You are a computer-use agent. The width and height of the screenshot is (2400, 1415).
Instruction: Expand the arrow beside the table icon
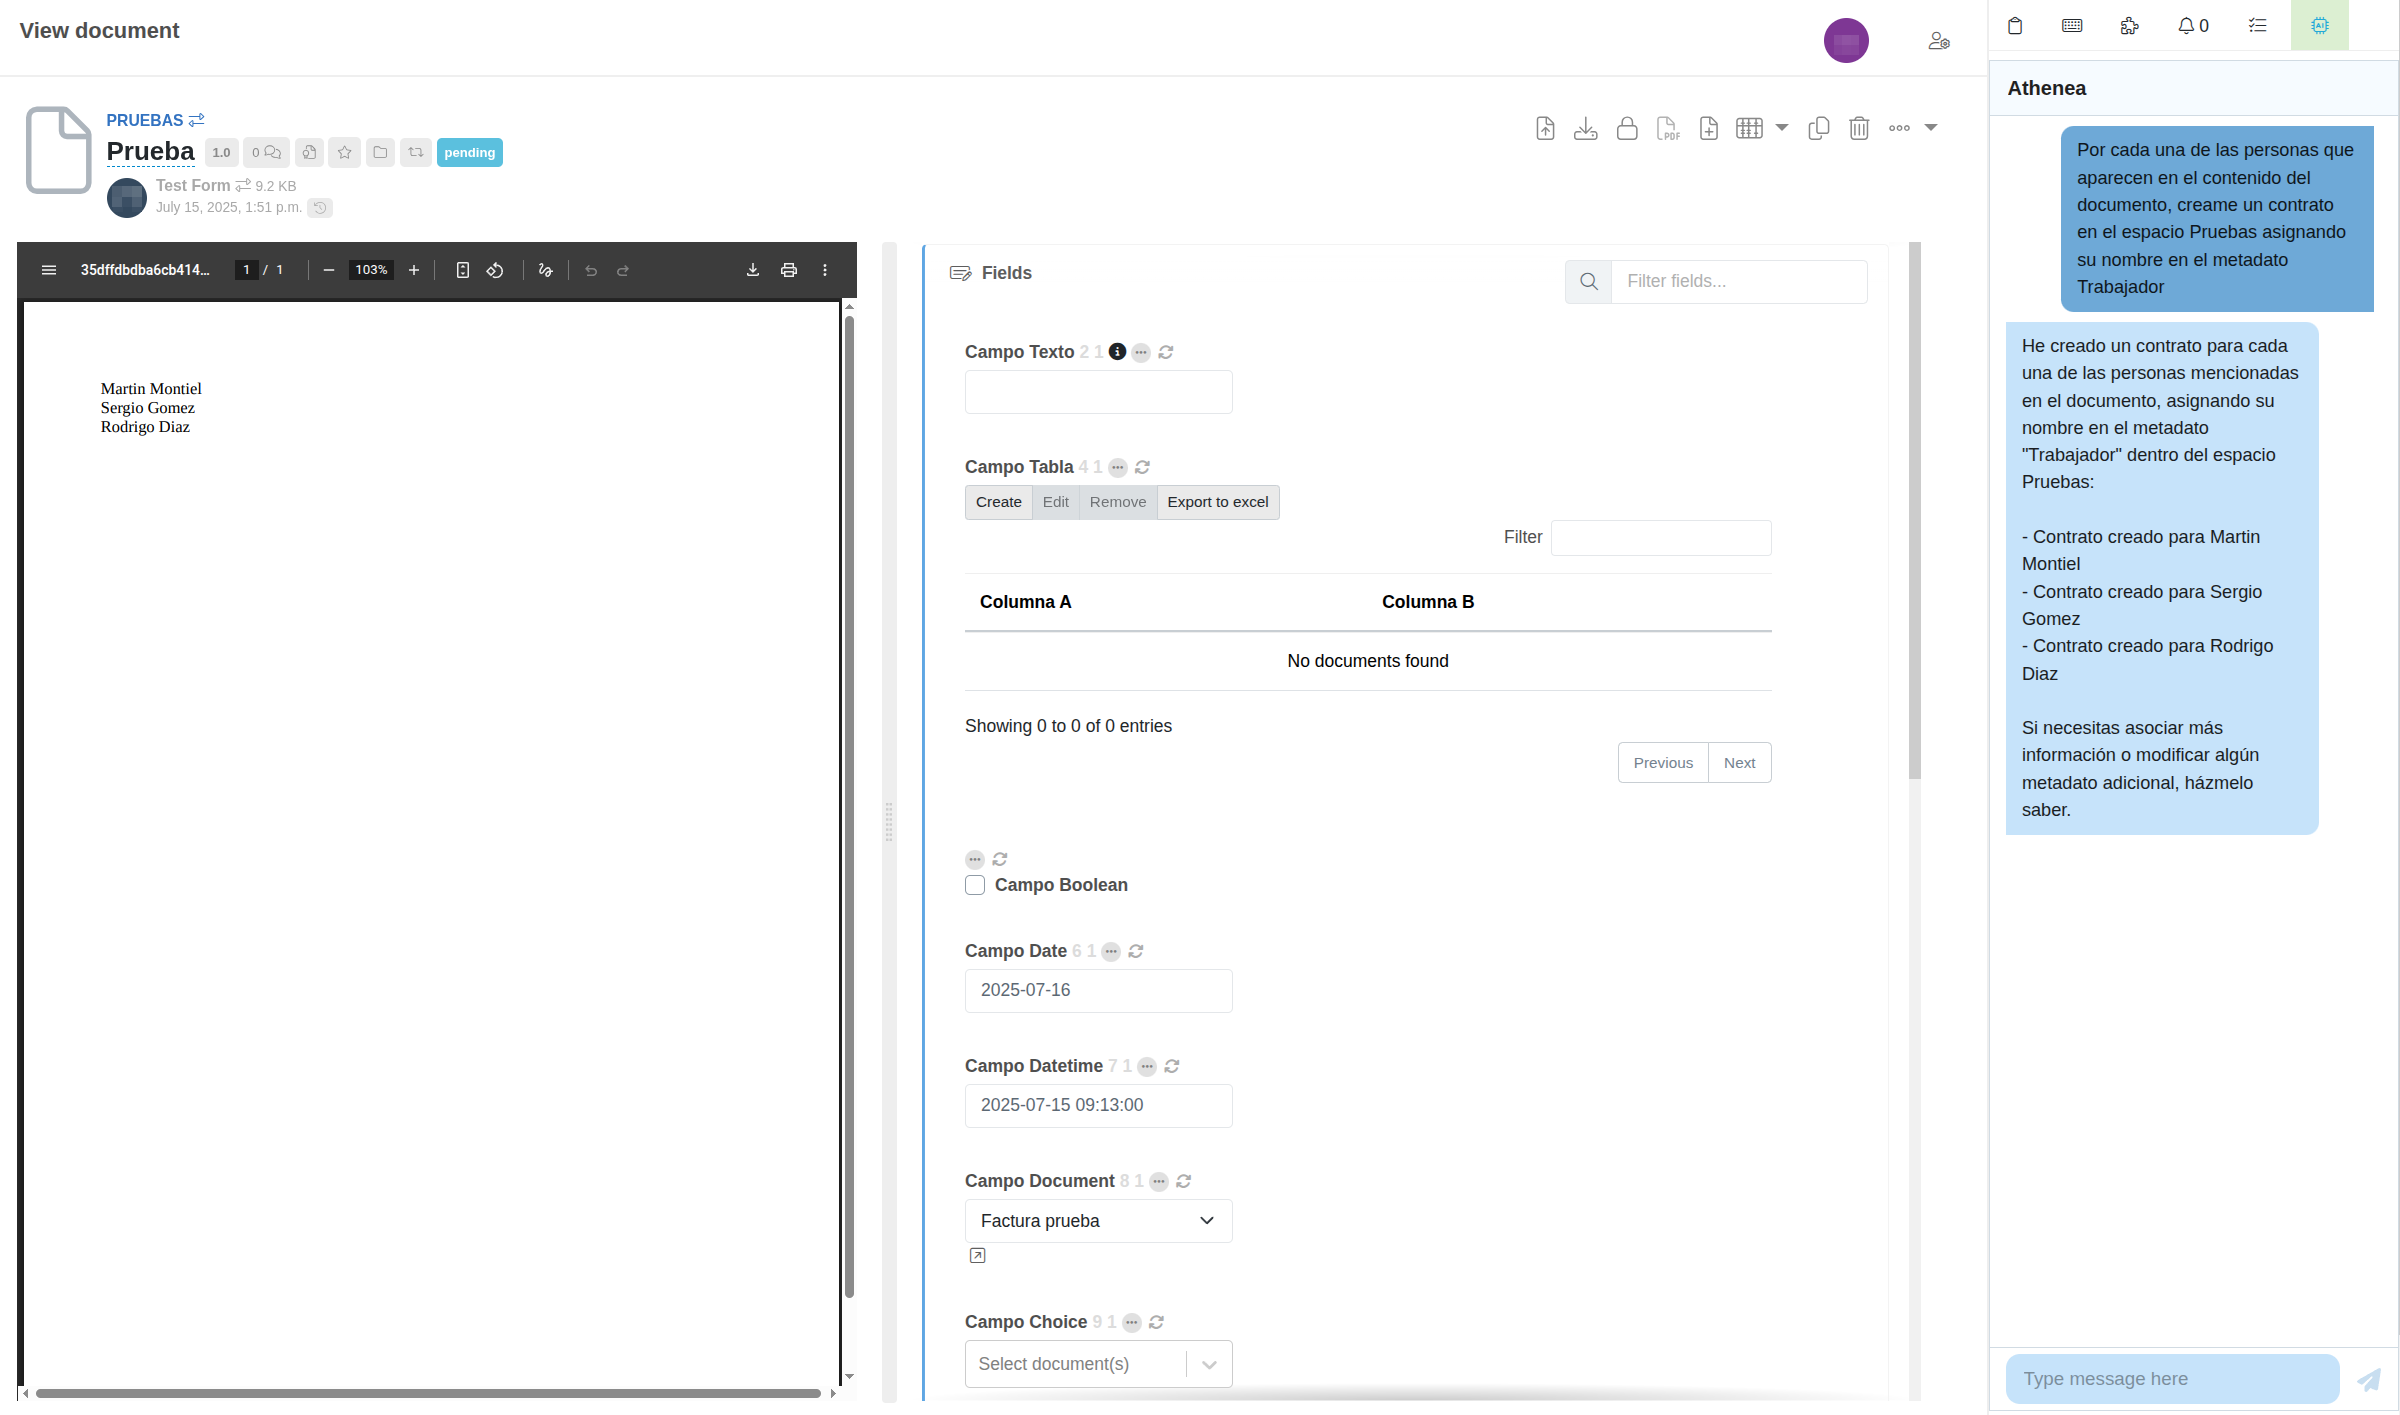[x=1782, y=128]
